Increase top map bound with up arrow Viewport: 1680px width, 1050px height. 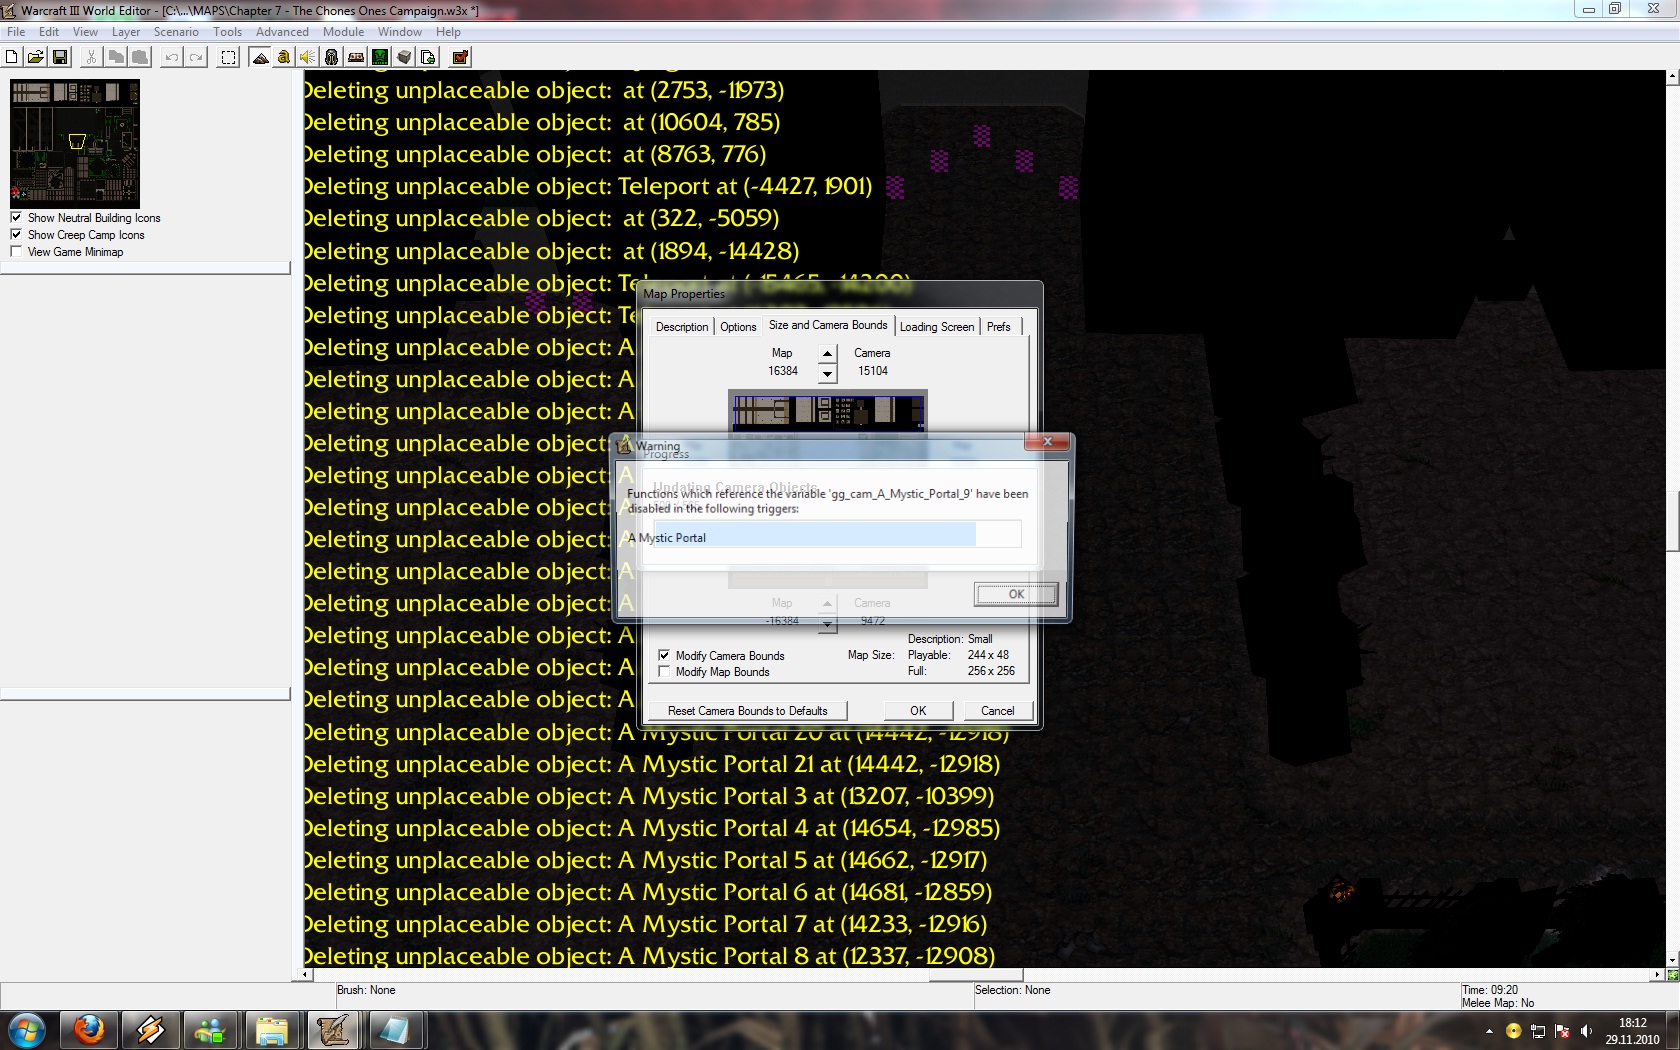click(827, 354)
